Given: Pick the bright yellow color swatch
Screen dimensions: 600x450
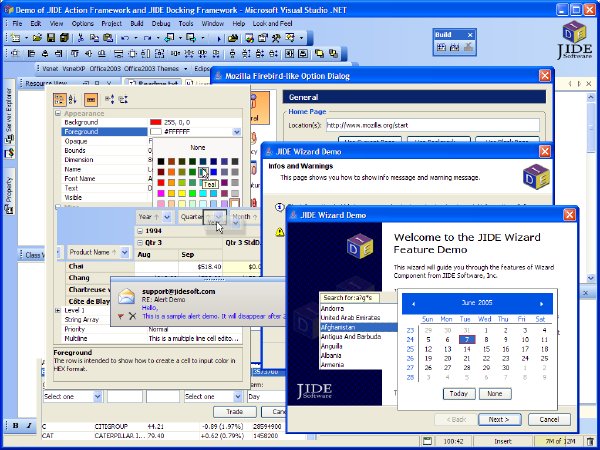Looking at the screenshot, I should tap(182, 194).
